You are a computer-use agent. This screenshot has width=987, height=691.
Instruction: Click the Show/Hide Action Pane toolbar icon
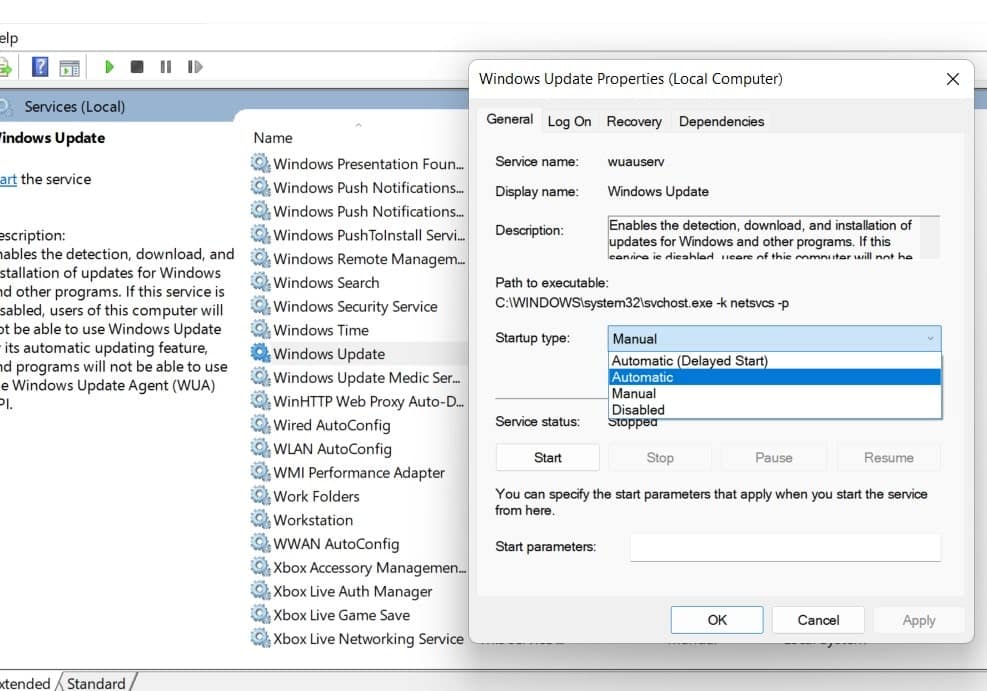(69, 68)
